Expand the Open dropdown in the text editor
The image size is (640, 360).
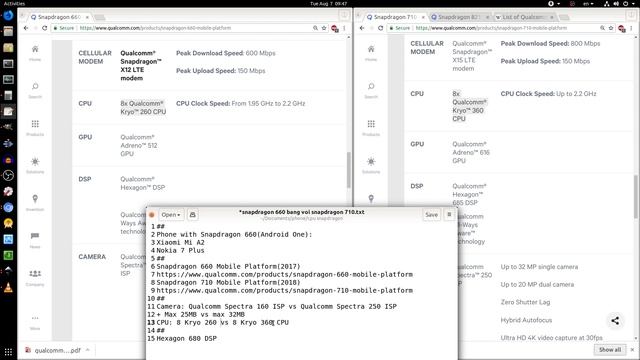[171, 215]
